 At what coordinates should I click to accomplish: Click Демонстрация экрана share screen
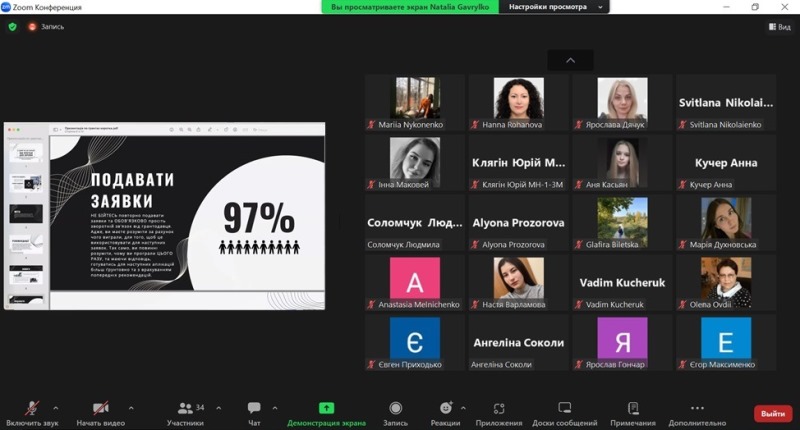point(327,413)
